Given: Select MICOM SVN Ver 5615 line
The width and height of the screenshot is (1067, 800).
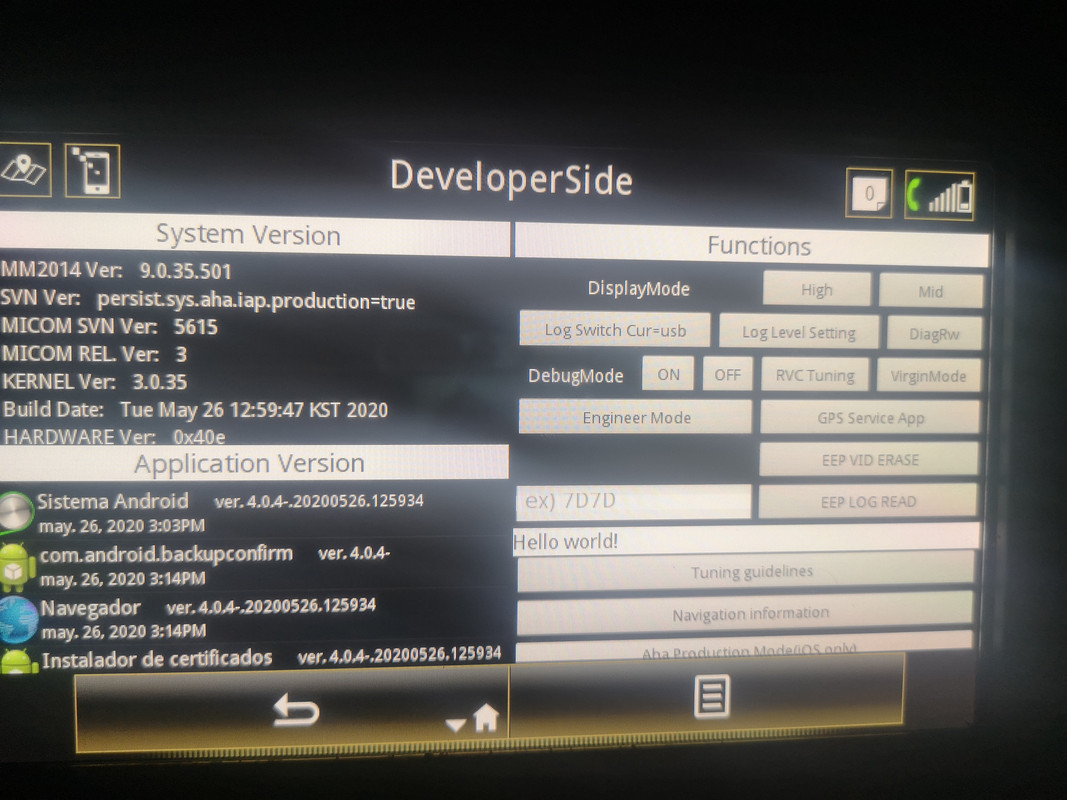Looking at the screenshot, I should pyautogui.click(x=110, y=326).
